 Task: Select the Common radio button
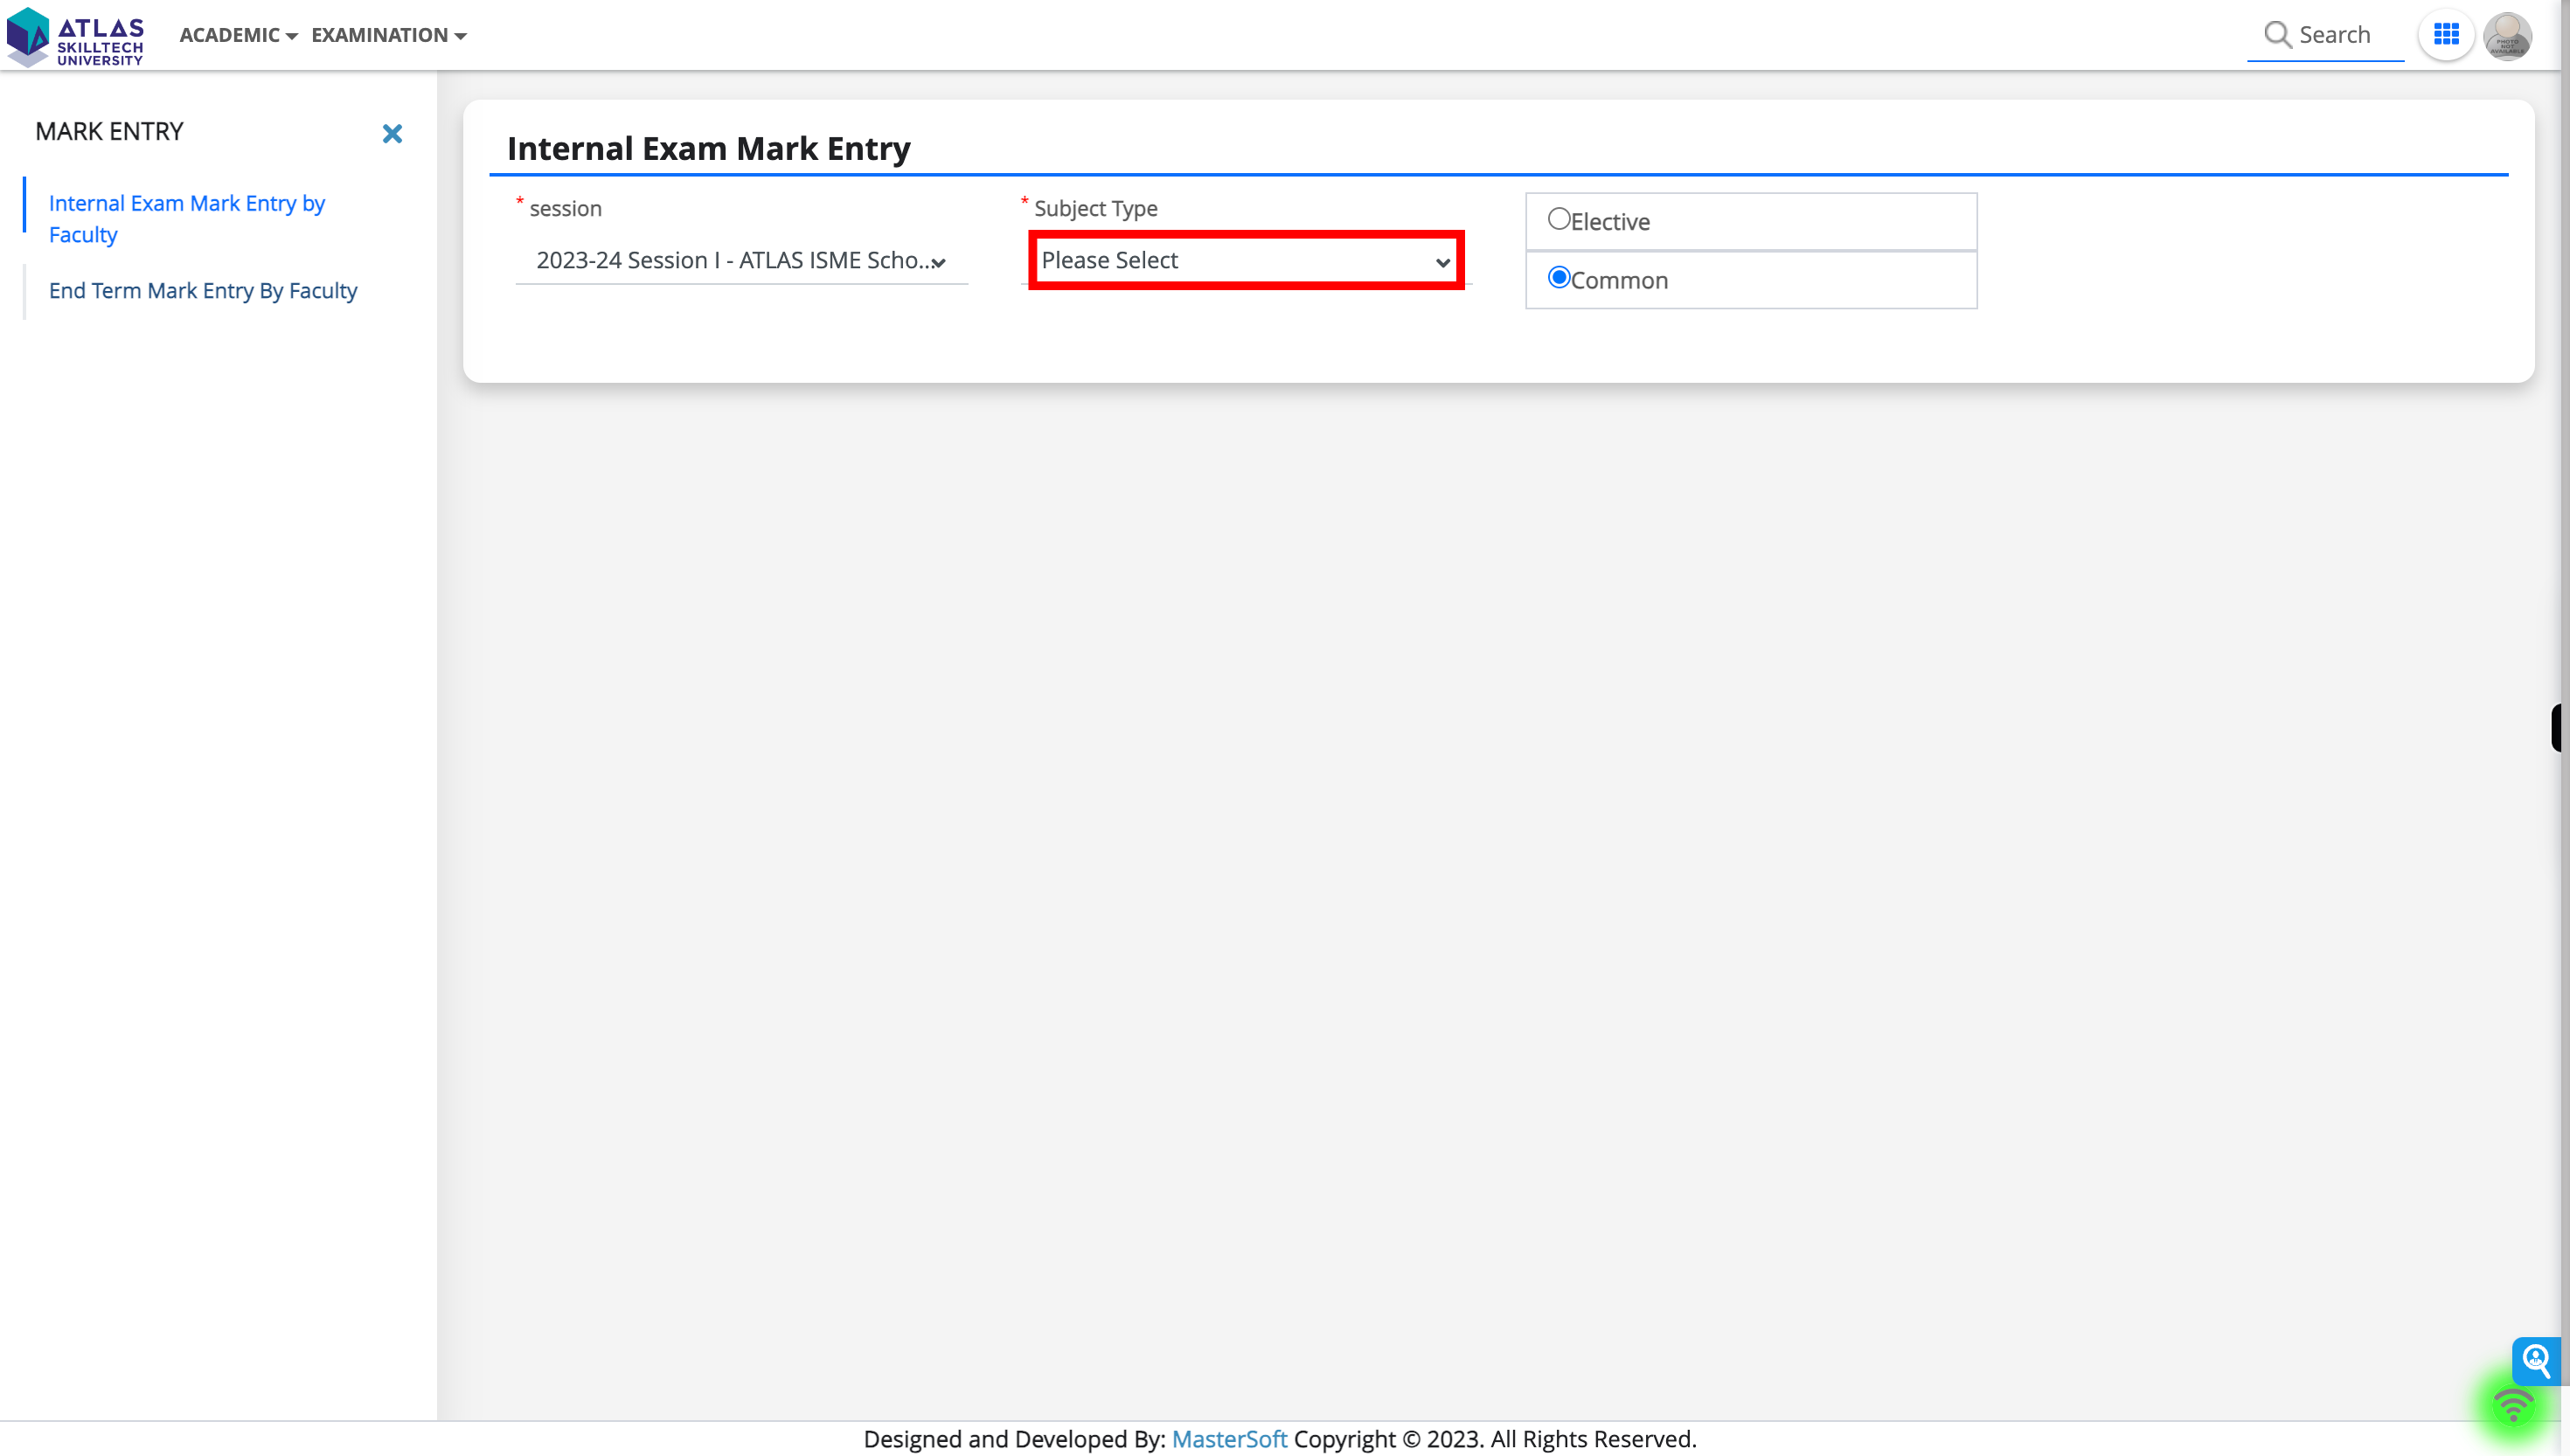[1559, 277]
